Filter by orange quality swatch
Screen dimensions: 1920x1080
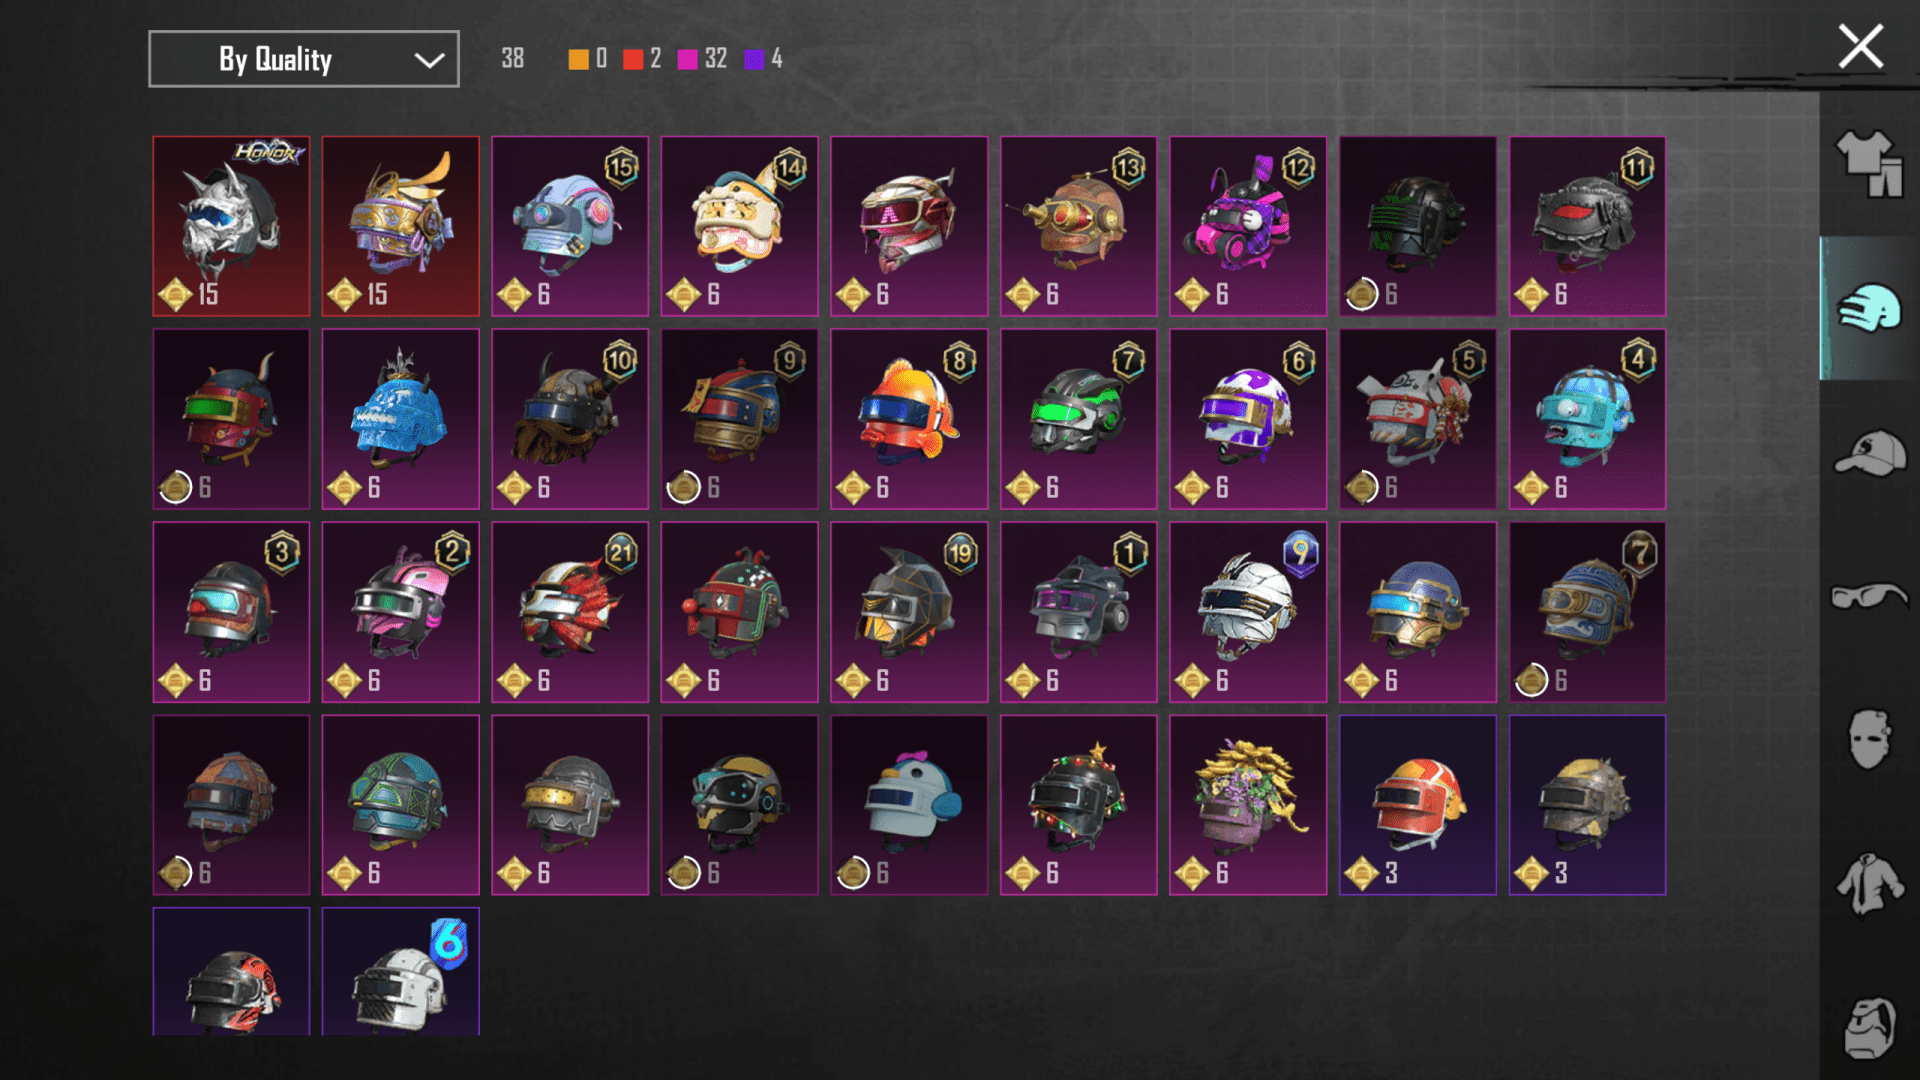(578, 59)
